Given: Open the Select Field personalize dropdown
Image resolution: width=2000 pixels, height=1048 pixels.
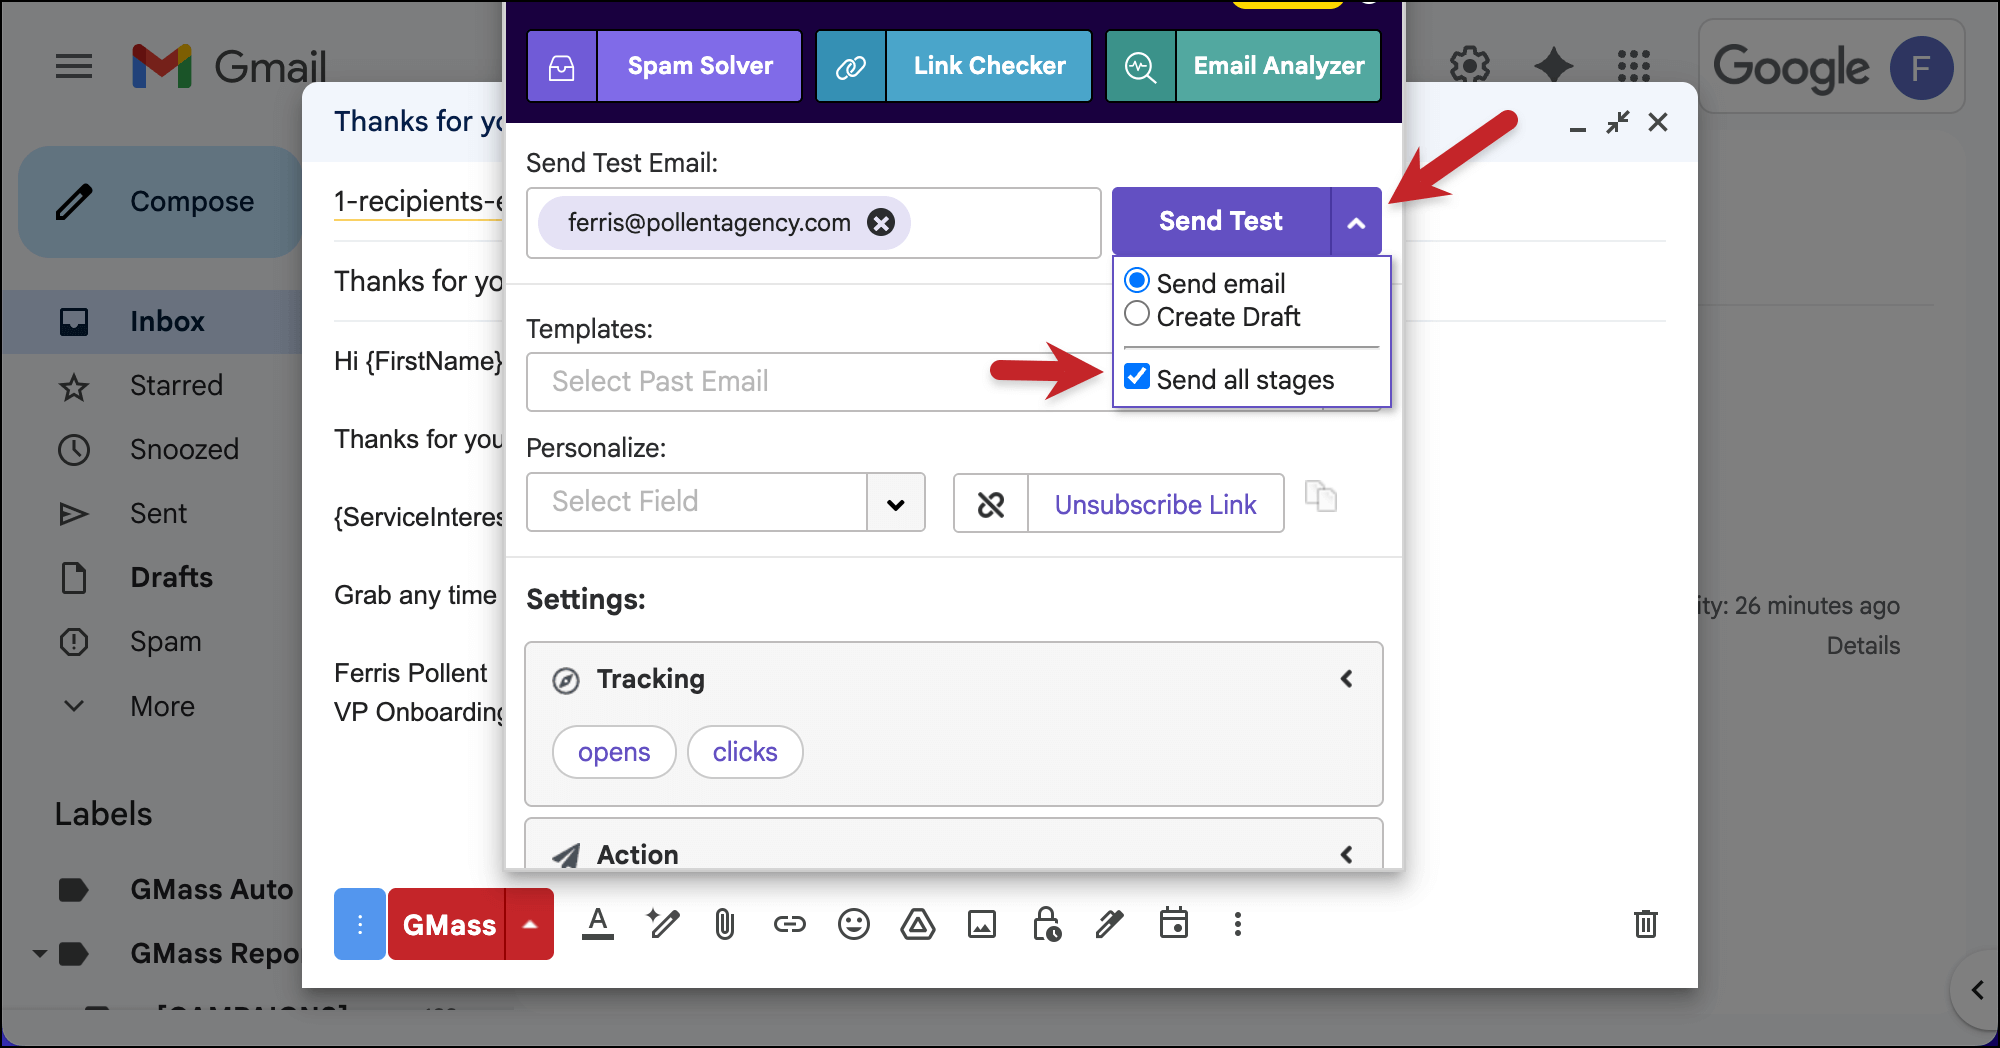Looking at the screenshot, I should click(x=895, y=503).
